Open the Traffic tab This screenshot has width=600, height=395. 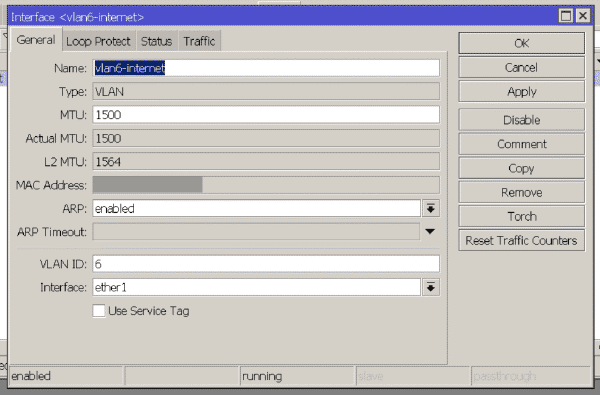pyautogui.click(x=199, y=41)
